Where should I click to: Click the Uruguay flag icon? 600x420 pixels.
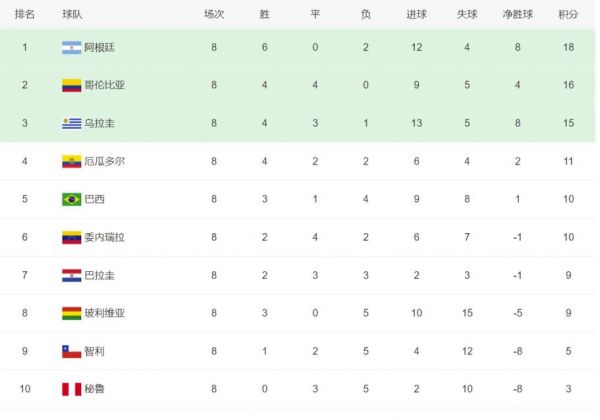tap(72, 123)
